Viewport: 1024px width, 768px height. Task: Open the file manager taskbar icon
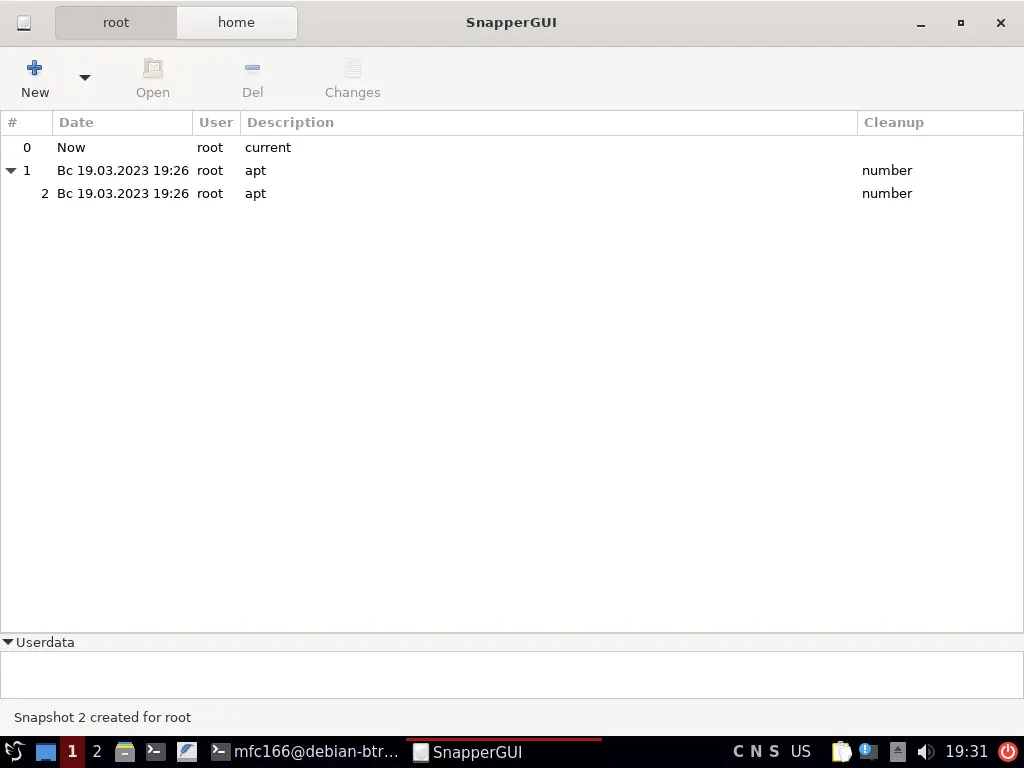pos(125,752)
